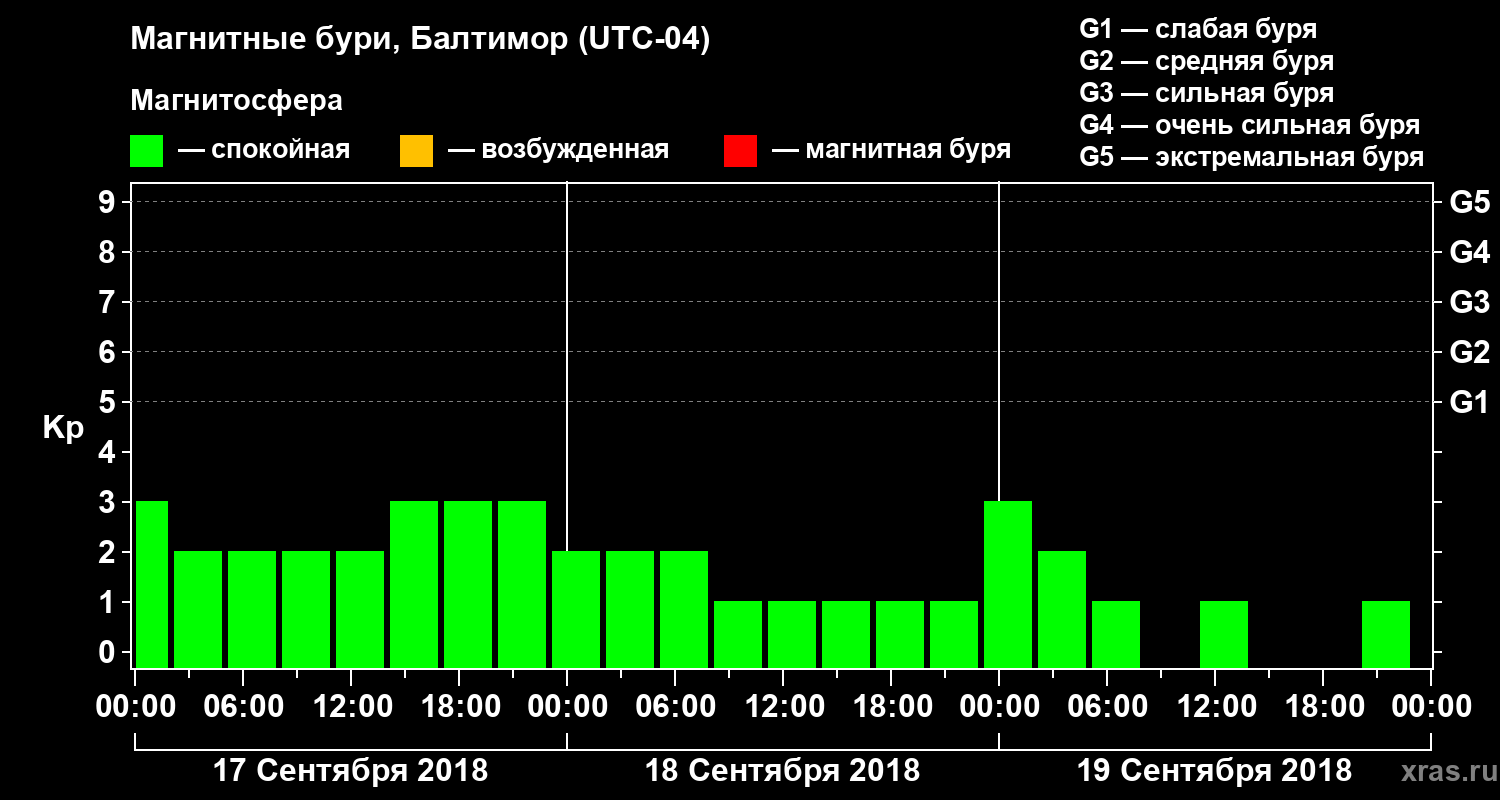
Task: Click the Kp 3 bar at 00:00 on 19 September
Action: coord(1008,584)
